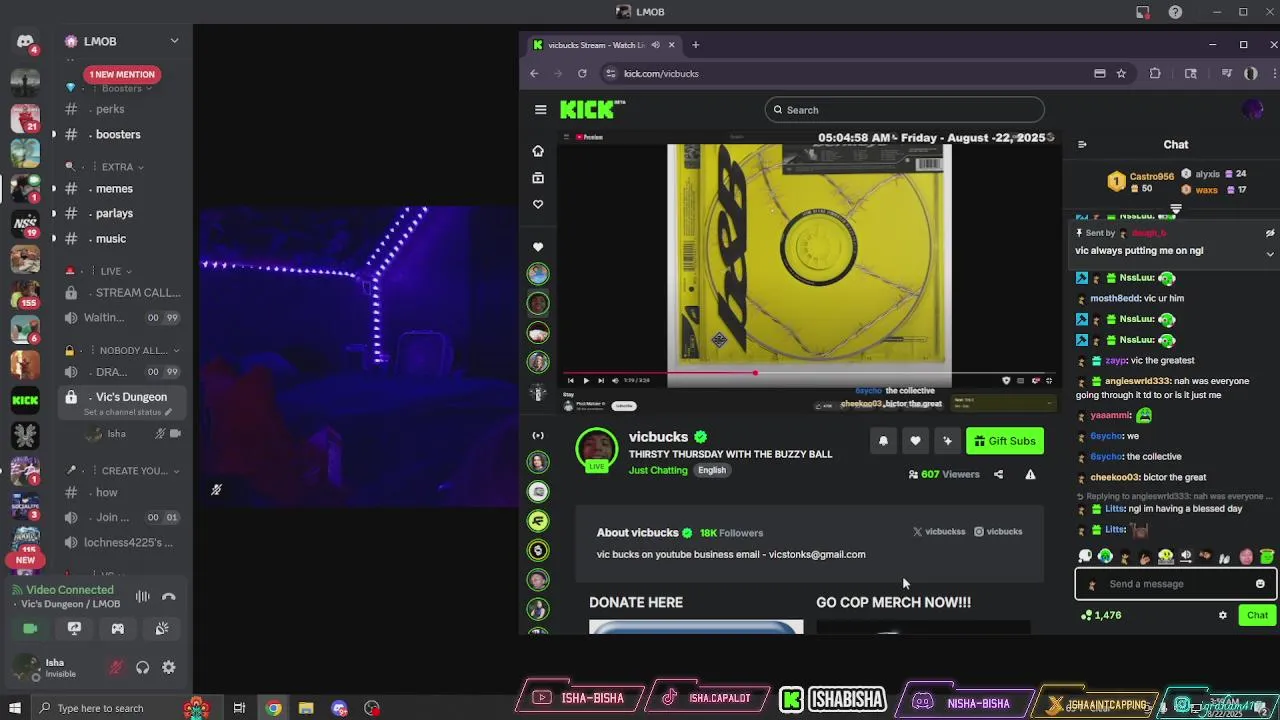The image size is (1280, 720).
Task: Share the vicbucks stream
Action: [998, 475]
